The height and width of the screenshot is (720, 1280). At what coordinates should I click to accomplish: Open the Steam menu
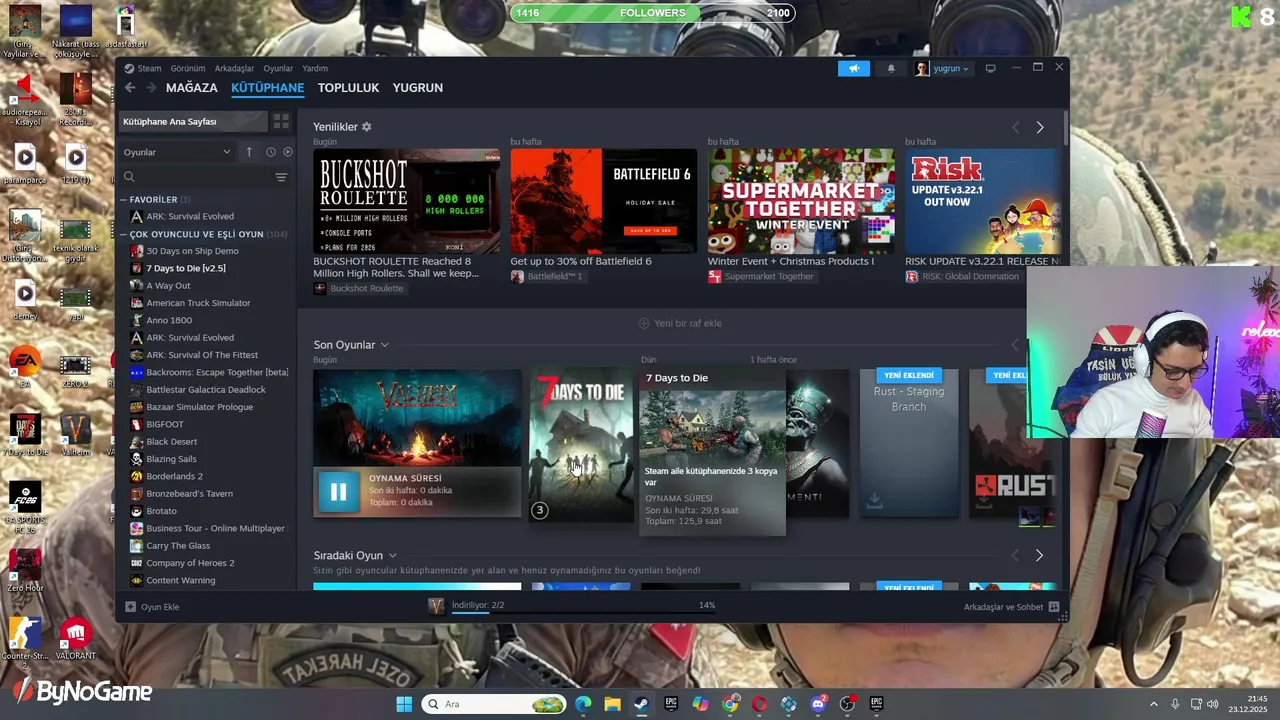point(143,68)
